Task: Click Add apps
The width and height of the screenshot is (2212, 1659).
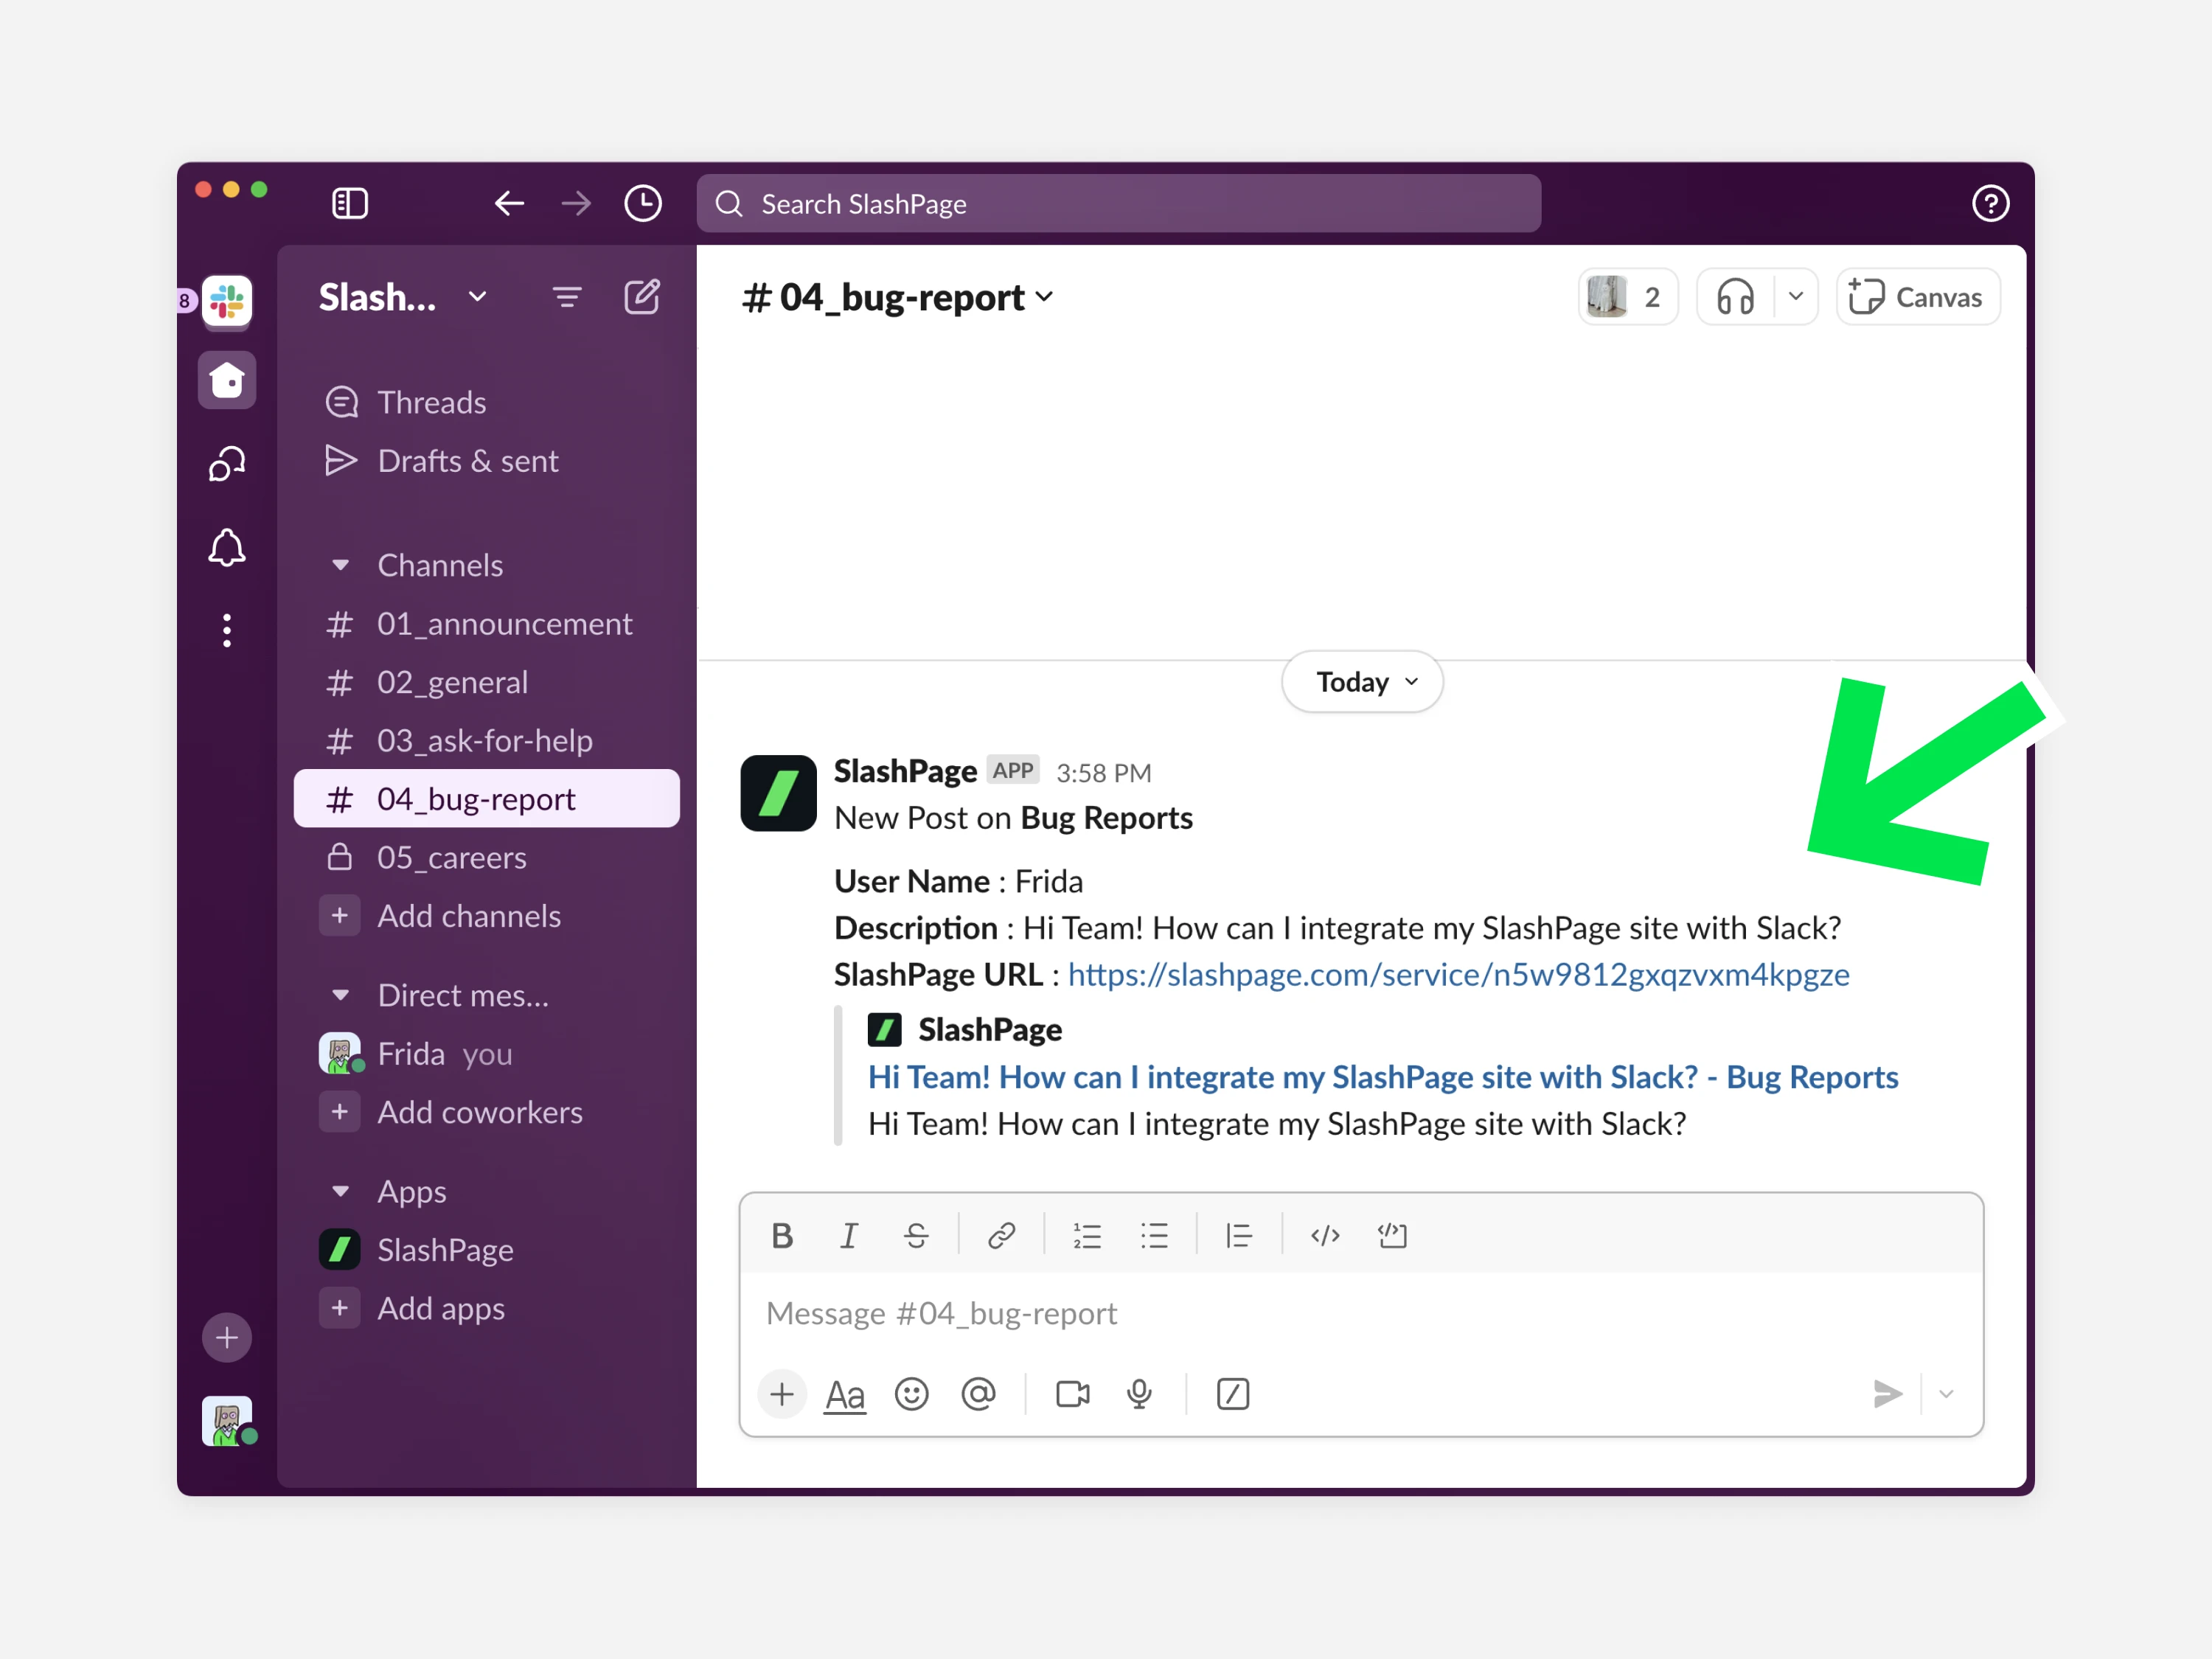Action: click(x=487, y=1308)
